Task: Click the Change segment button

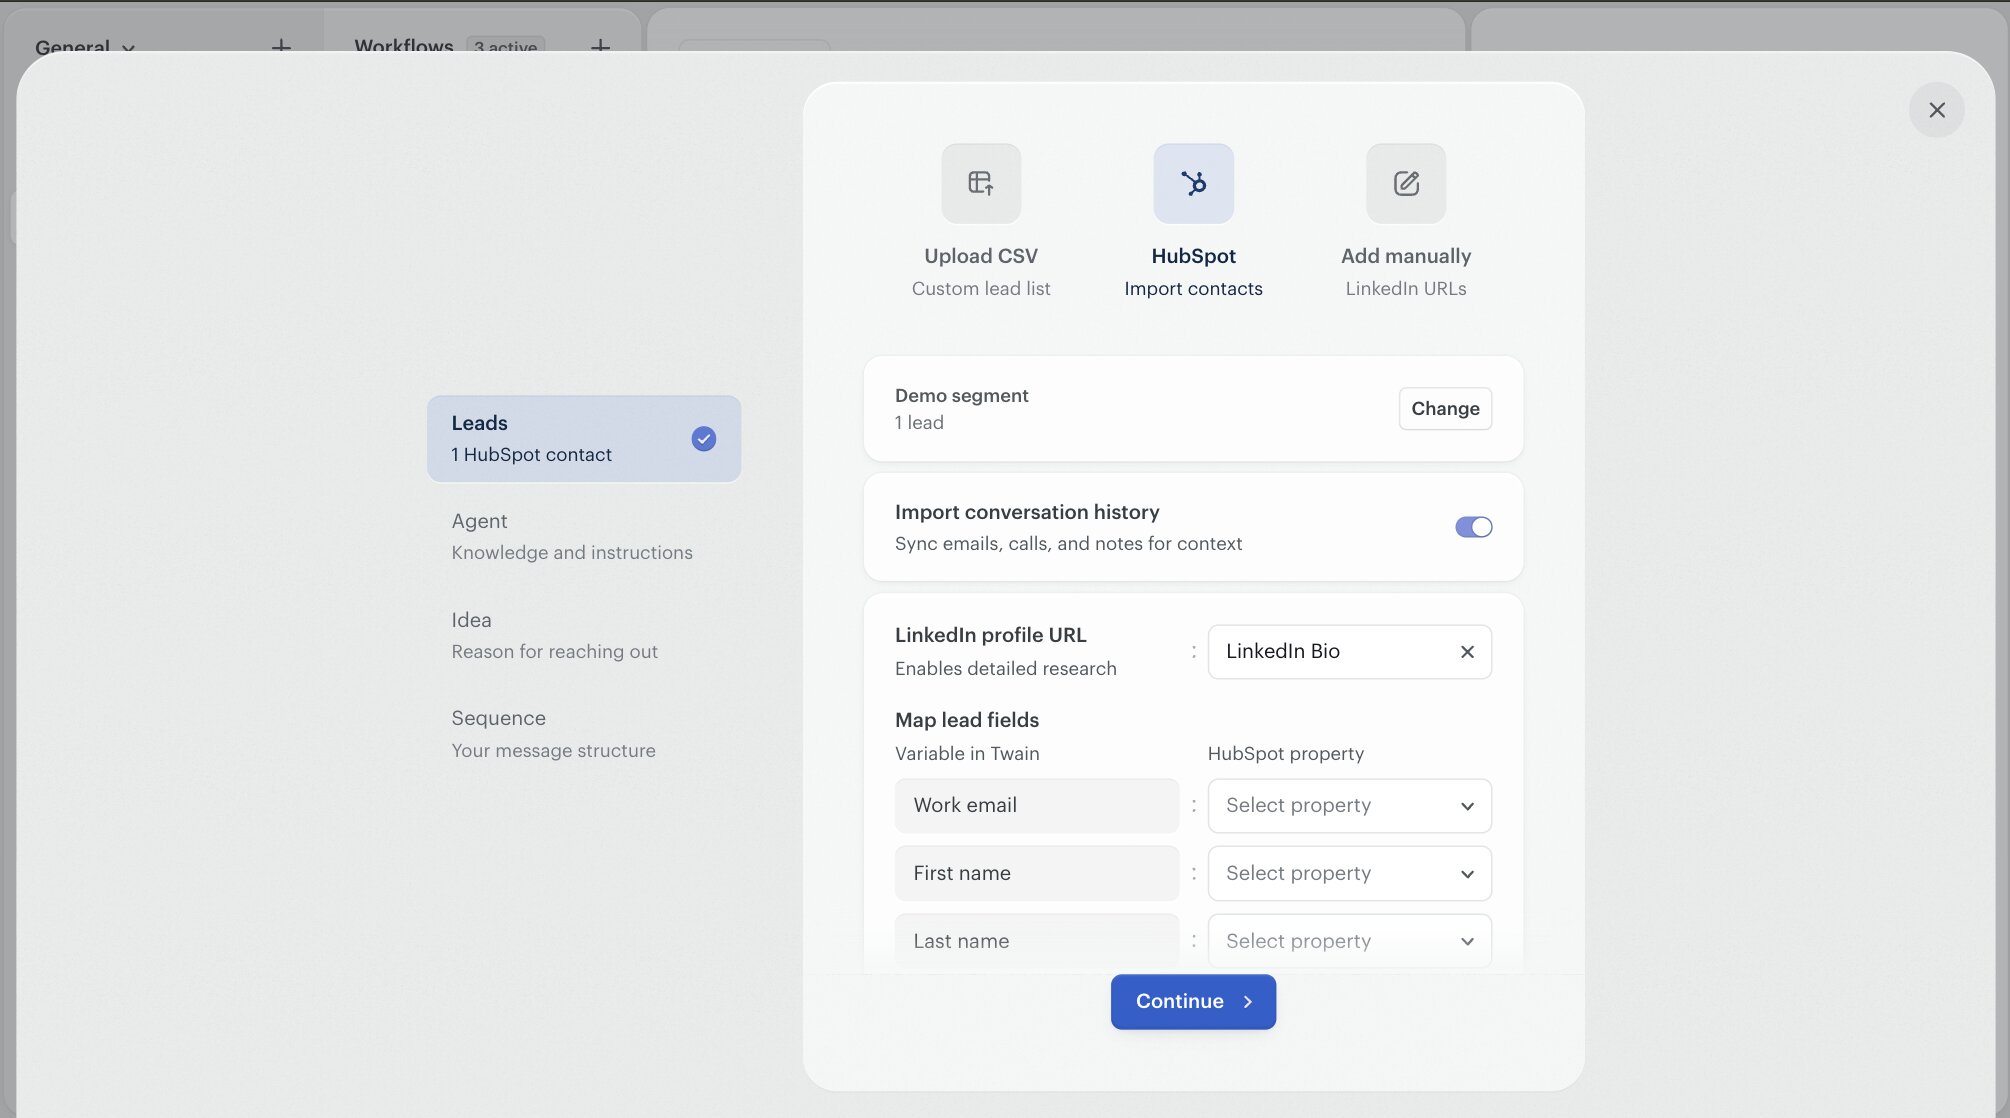Action: 1445,408
